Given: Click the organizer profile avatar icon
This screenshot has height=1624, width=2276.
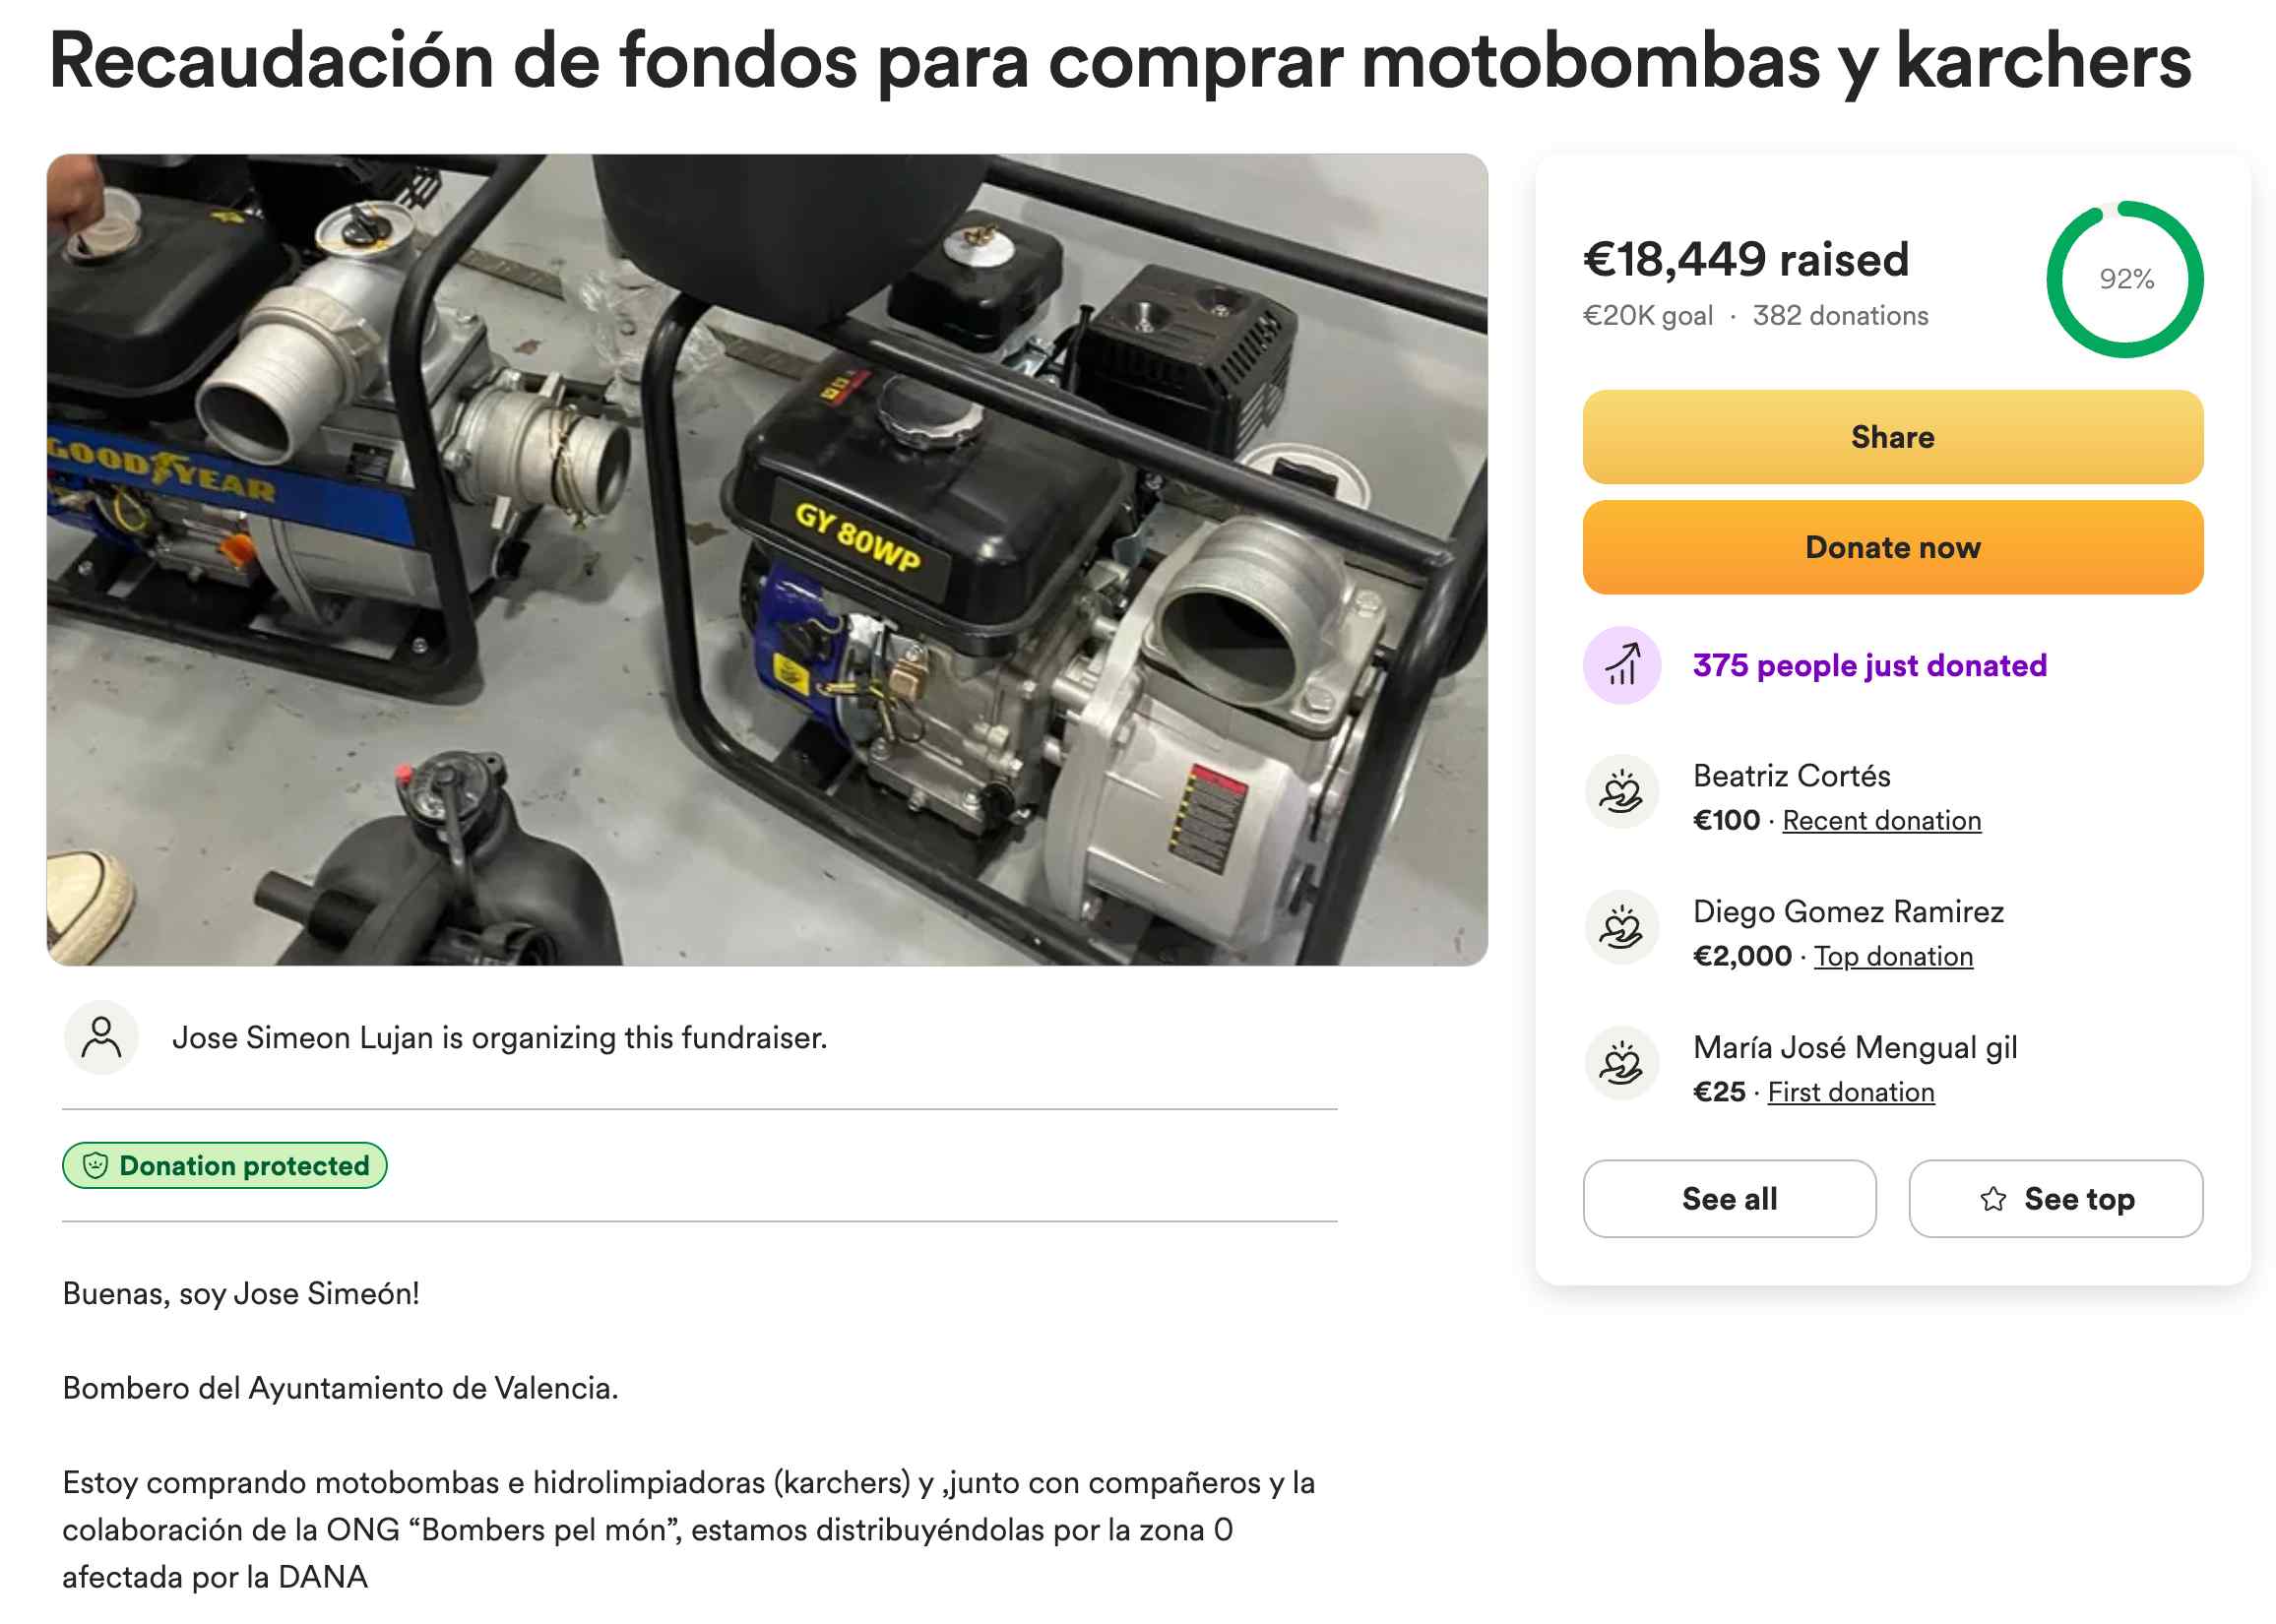Looking at the screenshot, I should [101, 1037].
